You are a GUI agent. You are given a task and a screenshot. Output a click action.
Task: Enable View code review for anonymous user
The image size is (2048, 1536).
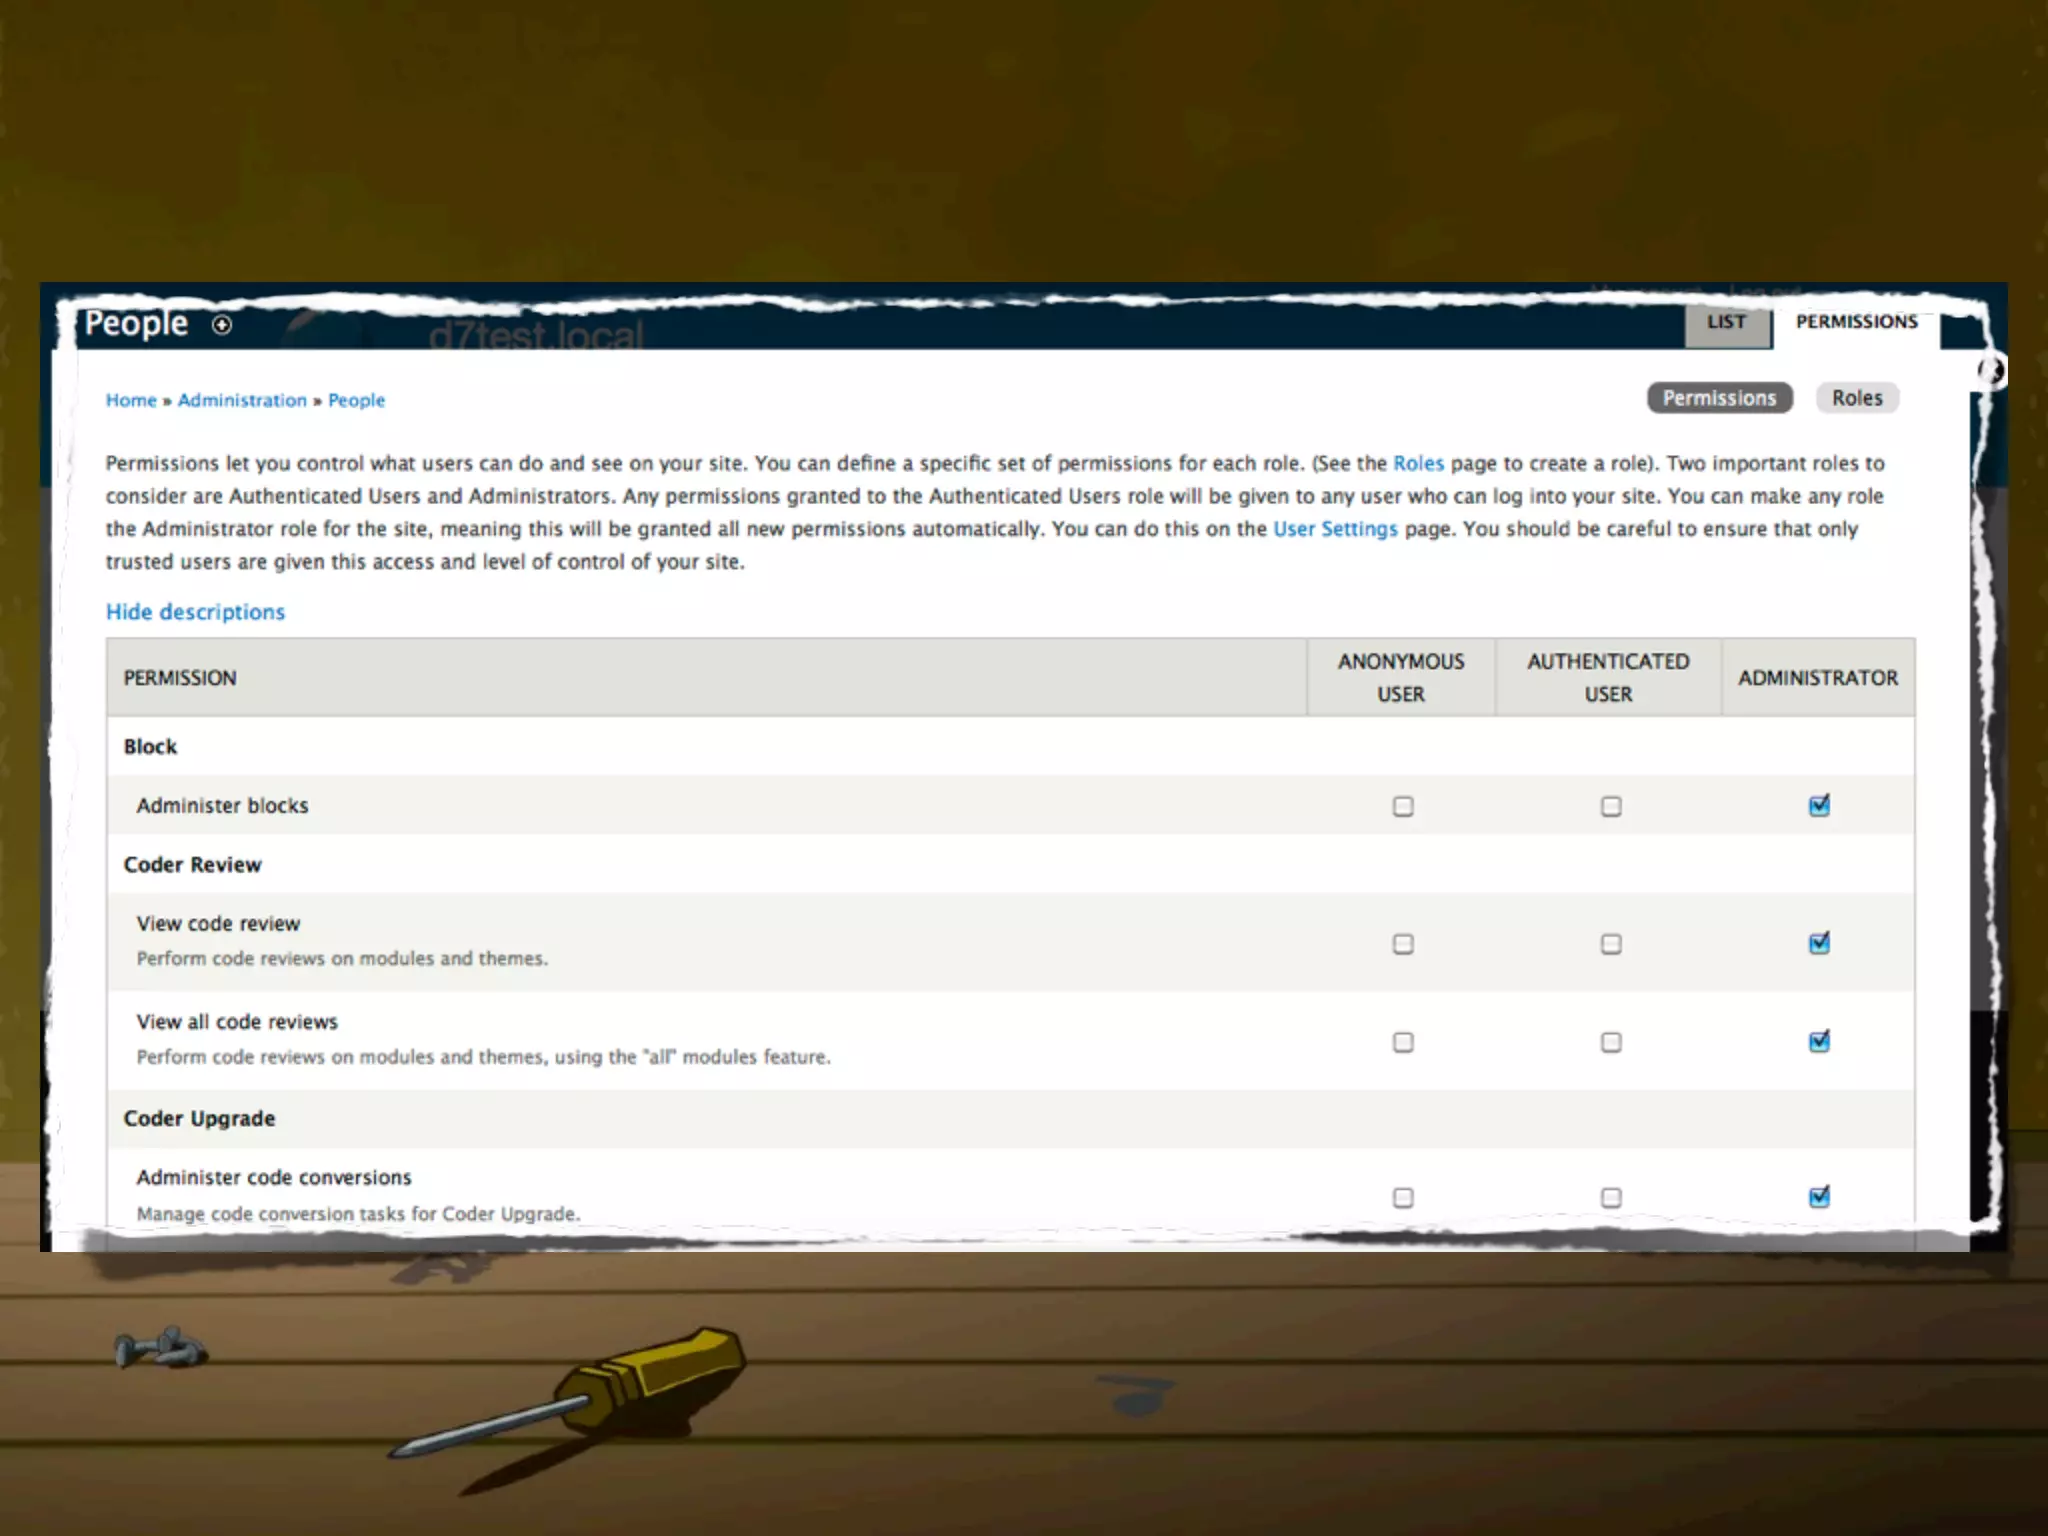1403,944
